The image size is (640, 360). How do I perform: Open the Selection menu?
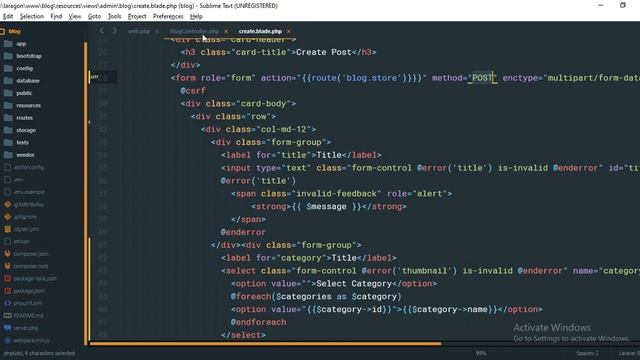[31, 16]
